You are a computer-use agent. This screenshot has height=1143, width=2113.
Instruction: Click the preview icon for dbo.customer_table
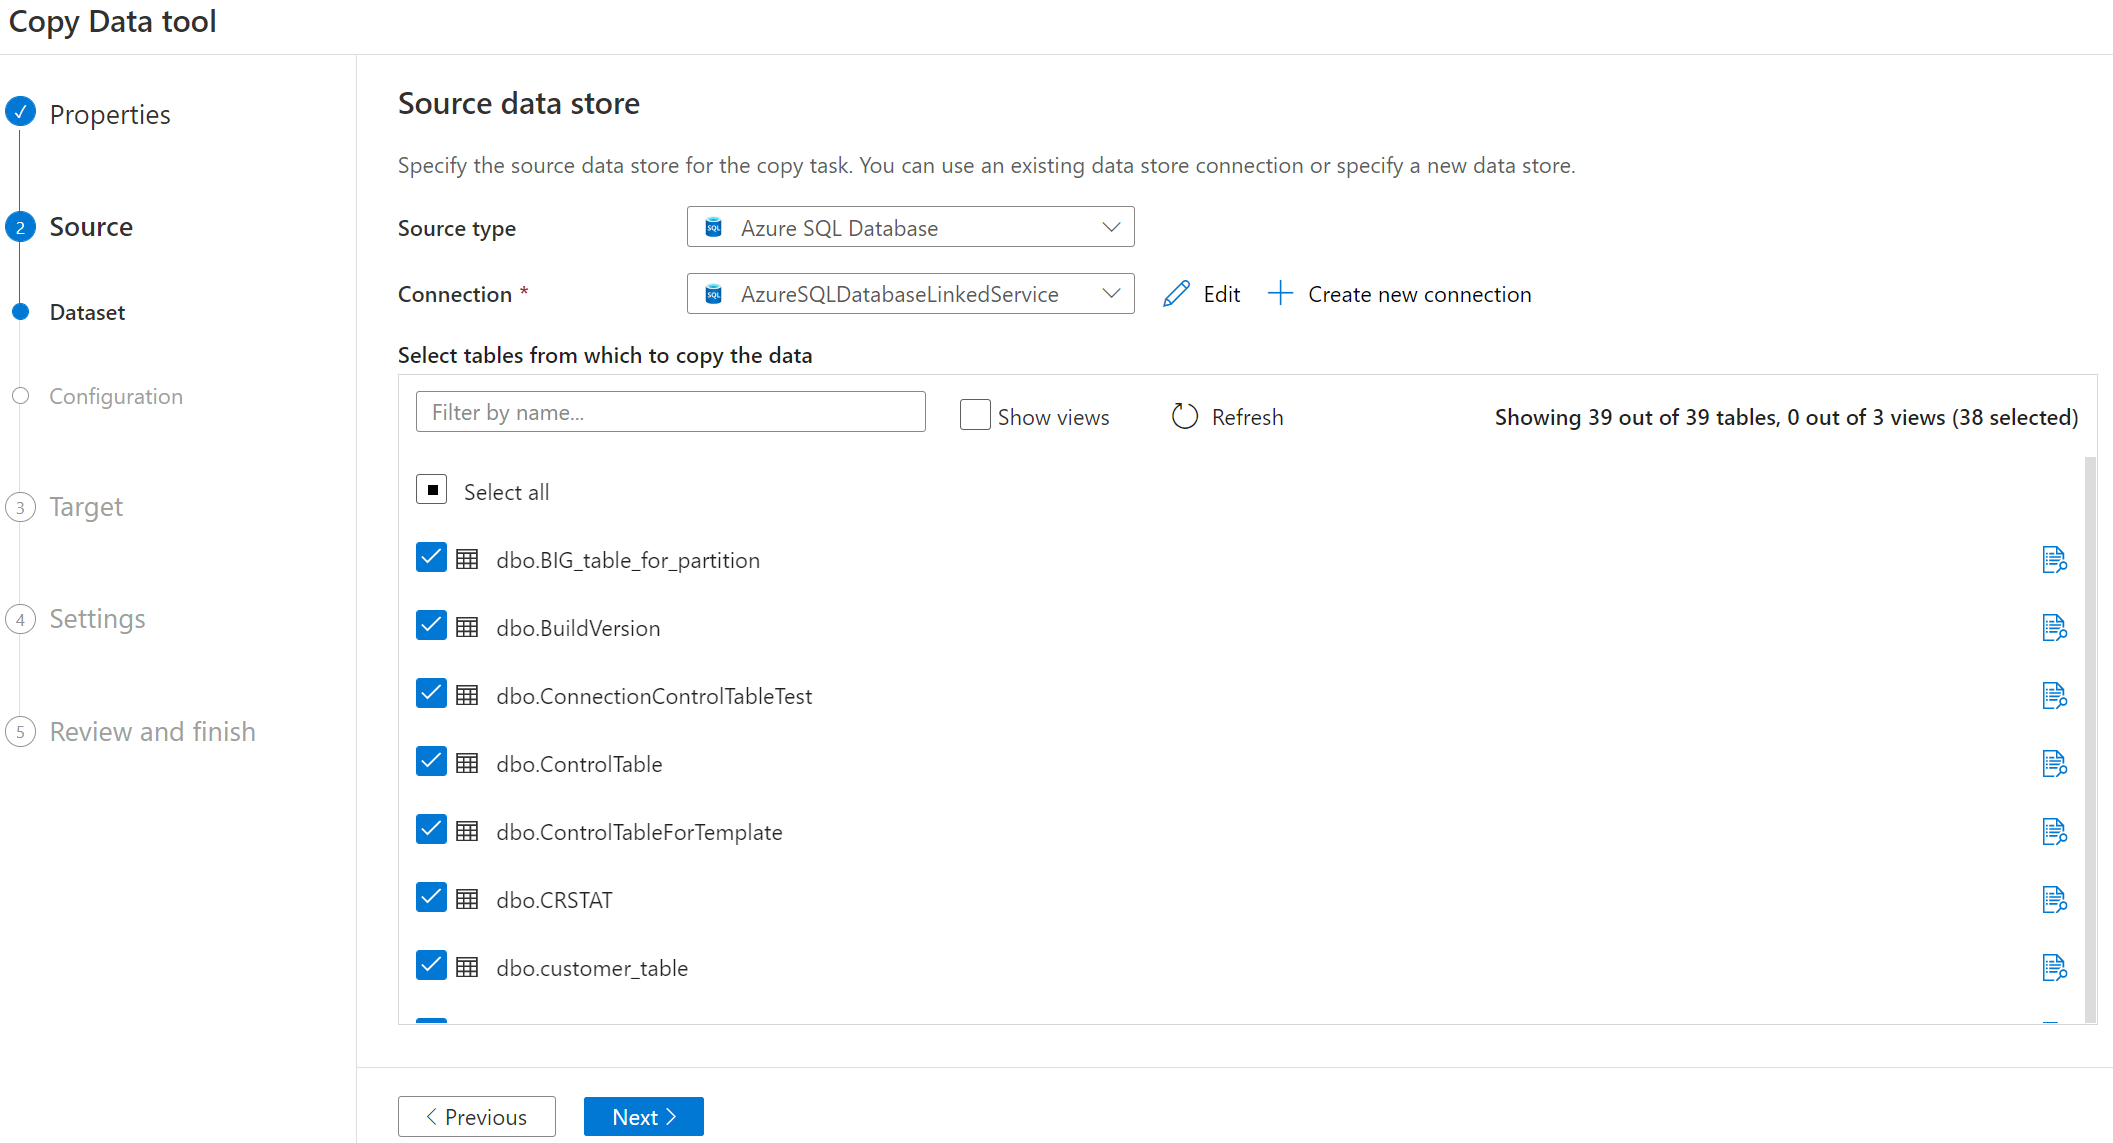[2054, 968]
